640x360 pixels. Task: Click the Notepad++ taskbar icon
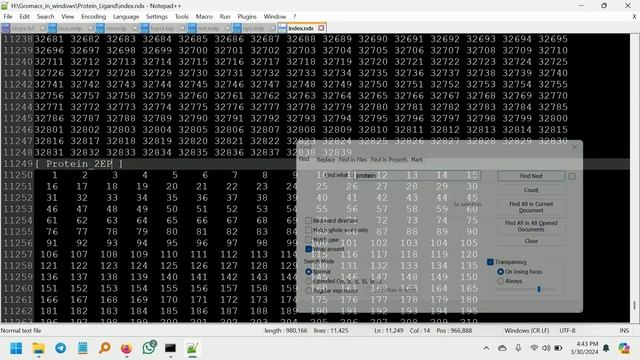tap(192, 348)
